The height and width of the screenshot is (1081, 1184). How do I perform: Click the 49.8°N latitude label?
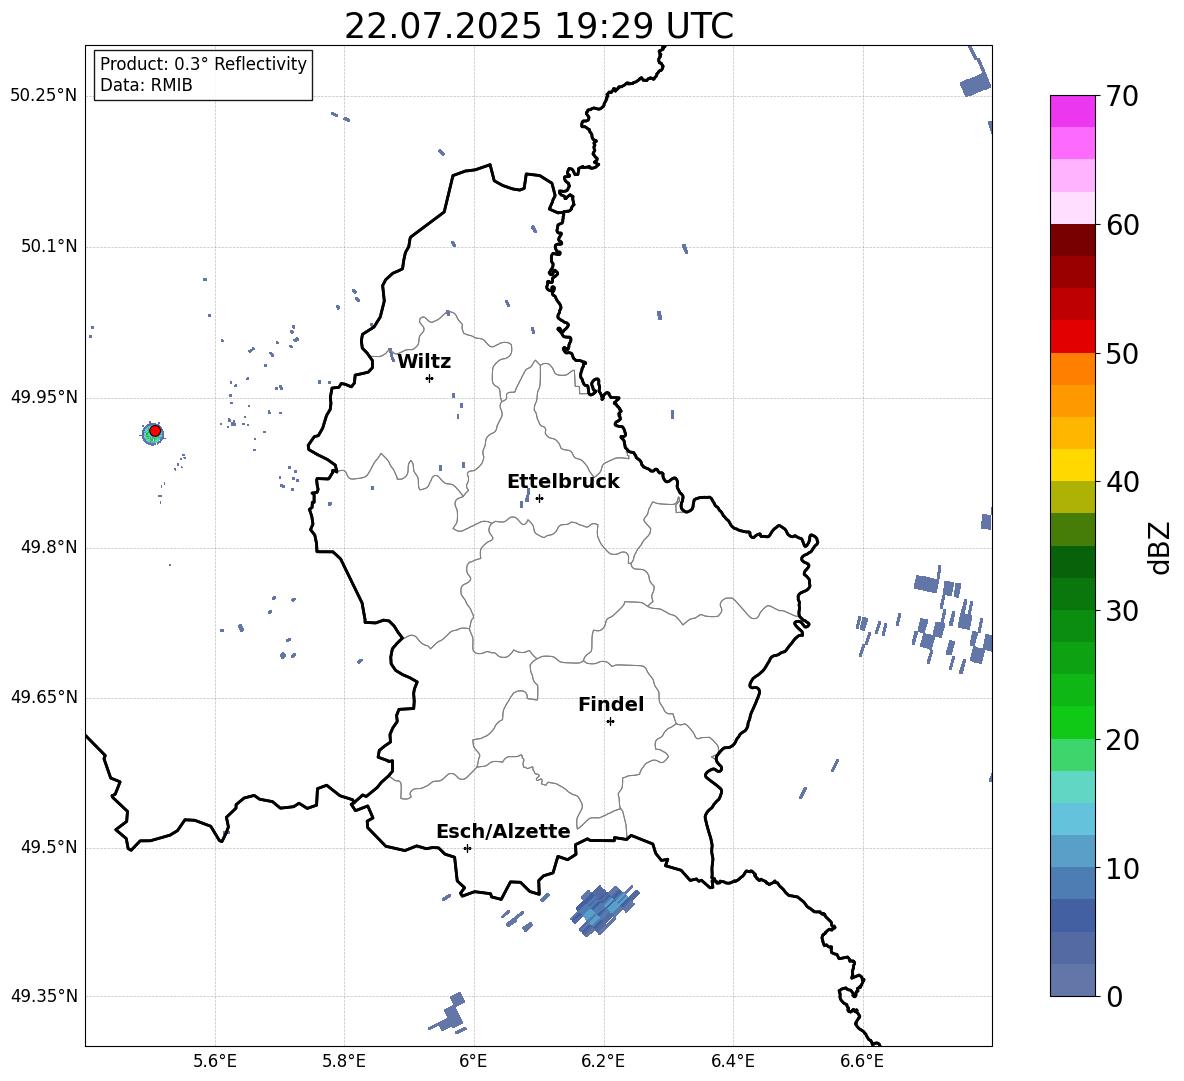pos(49,547)
